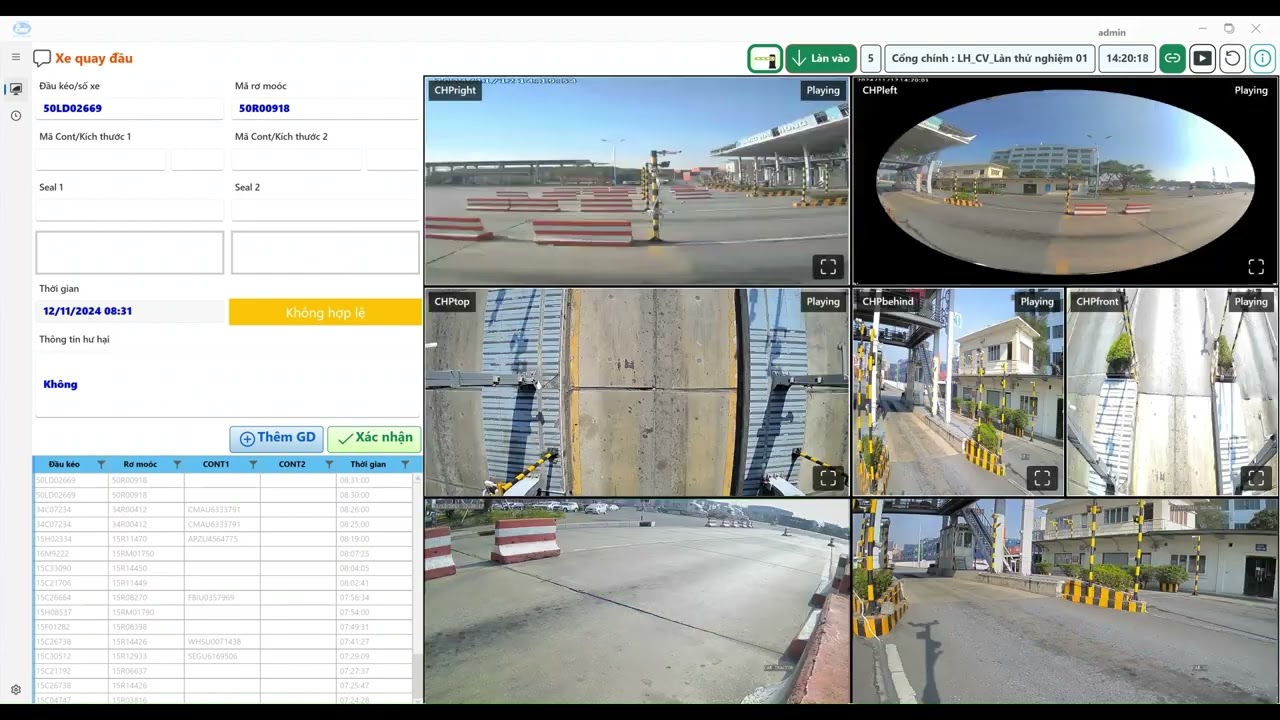
Task: Click the Xe quay đầu chat icon
Action: (x=42, y=59)
